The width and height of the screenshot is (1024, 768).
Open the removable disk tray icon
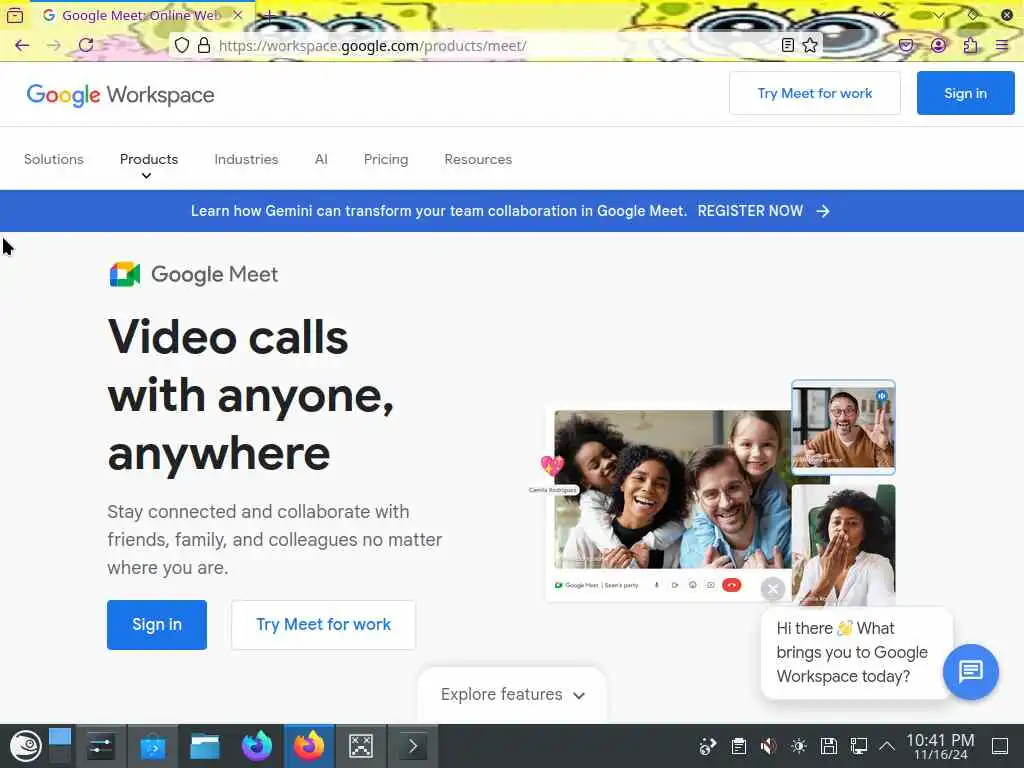tap(829, 746)
